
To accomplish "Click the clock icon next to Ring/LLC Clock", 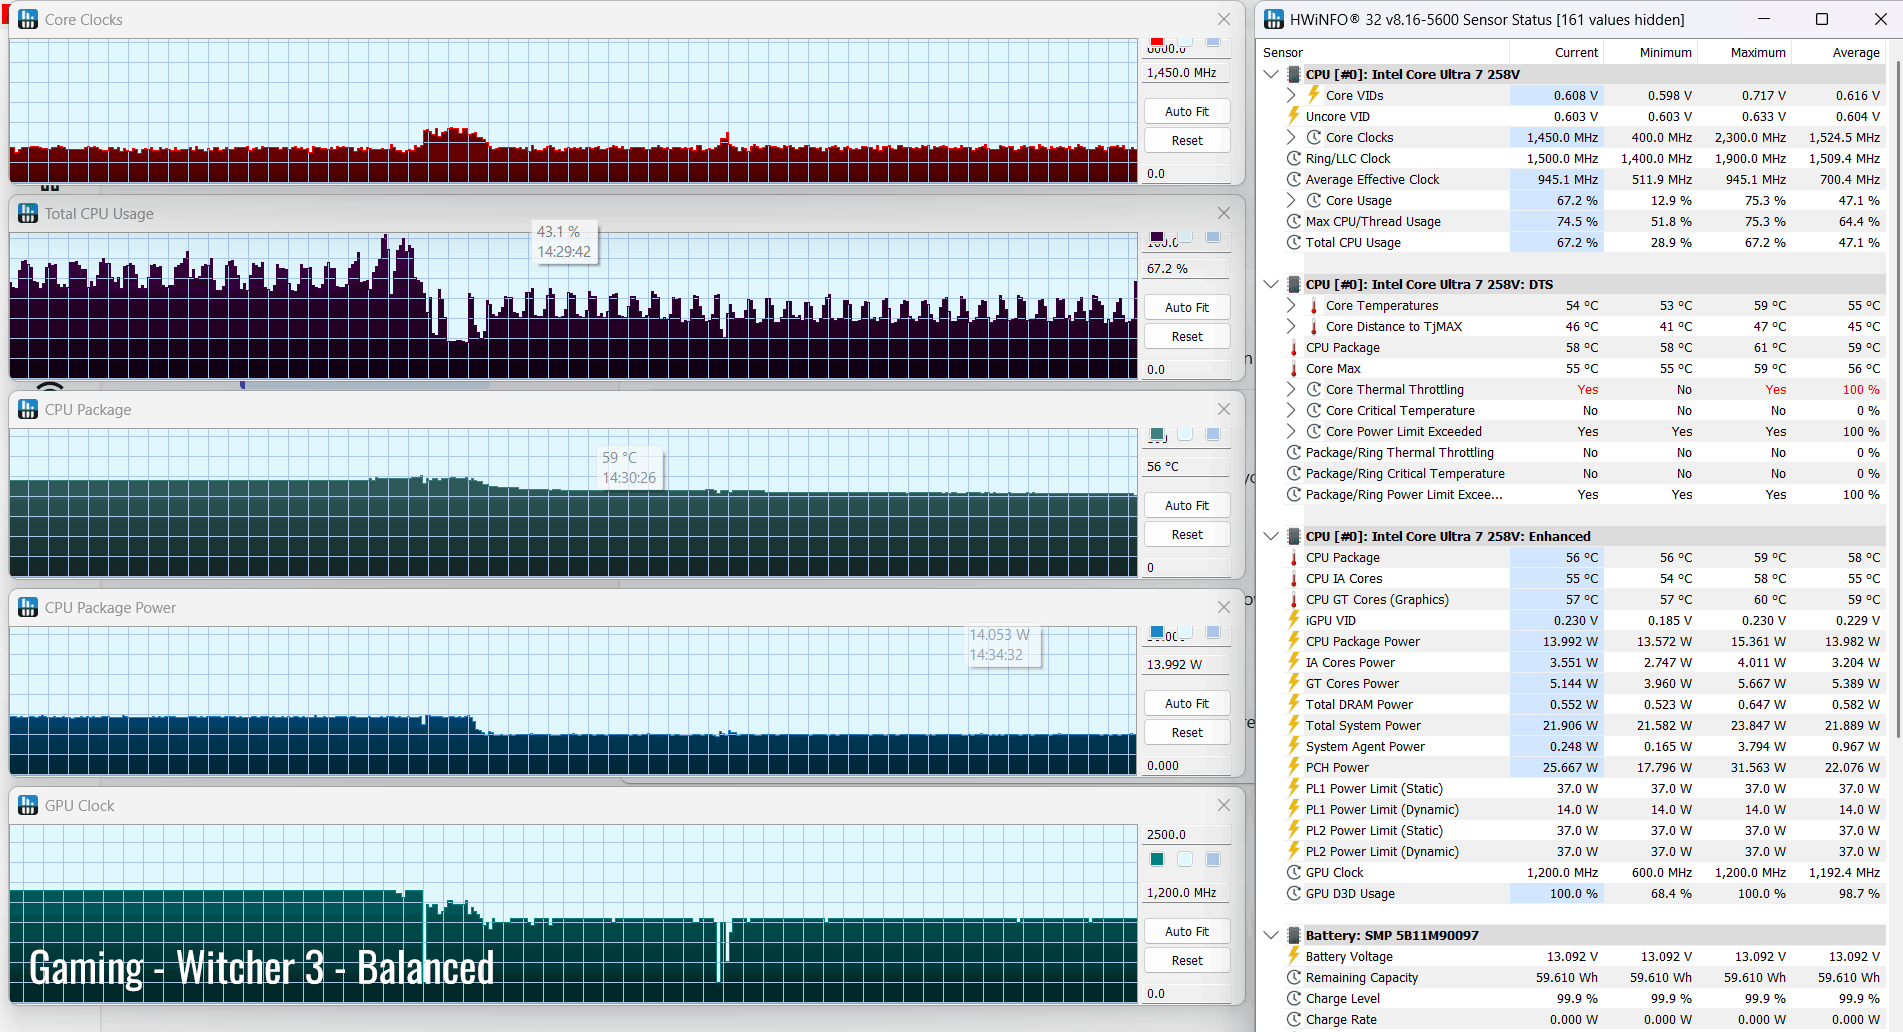I will [x=1293, y=158].
